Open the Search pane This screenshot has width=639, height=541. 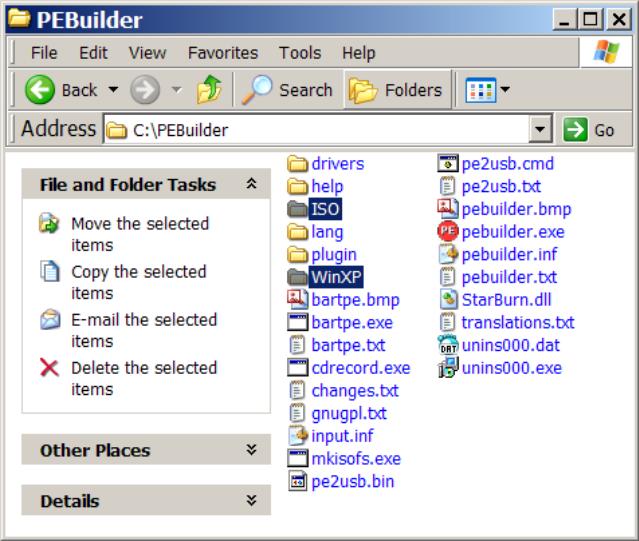[x=288, y=90]
